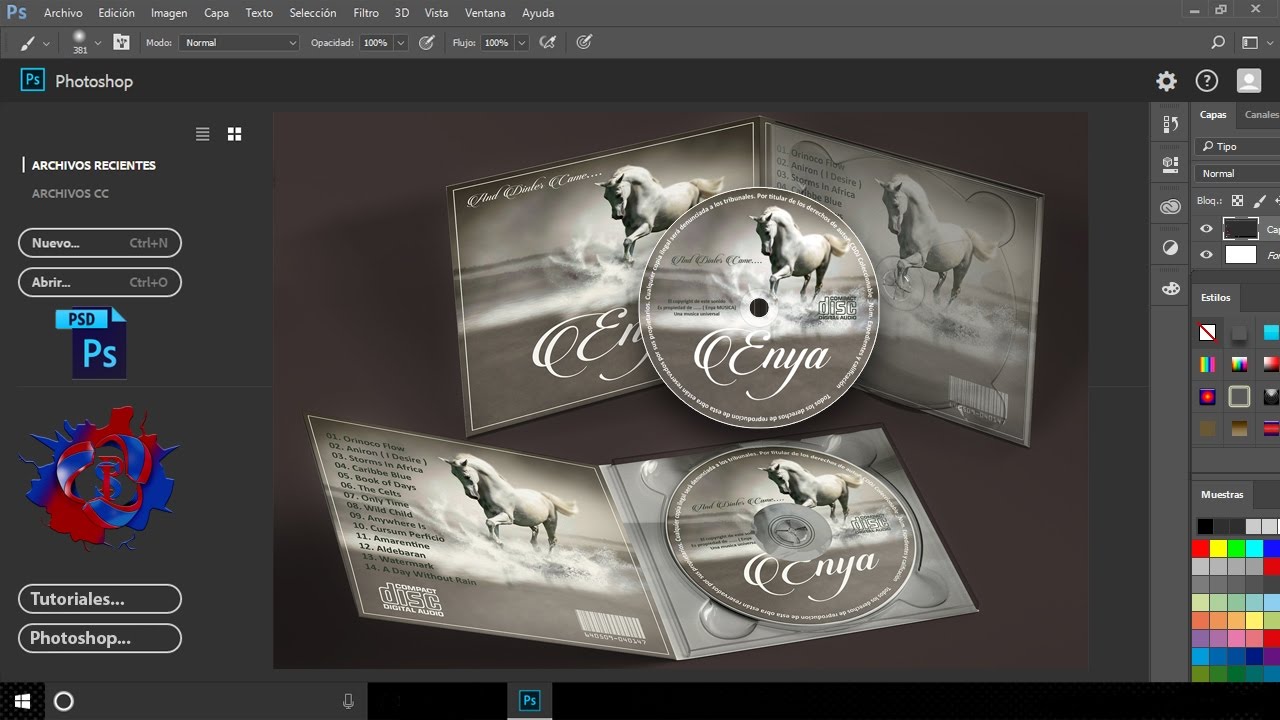1280x720 pixels.
Task: Pick the yellow swatch in Muestras
Action: (1219, 548)
